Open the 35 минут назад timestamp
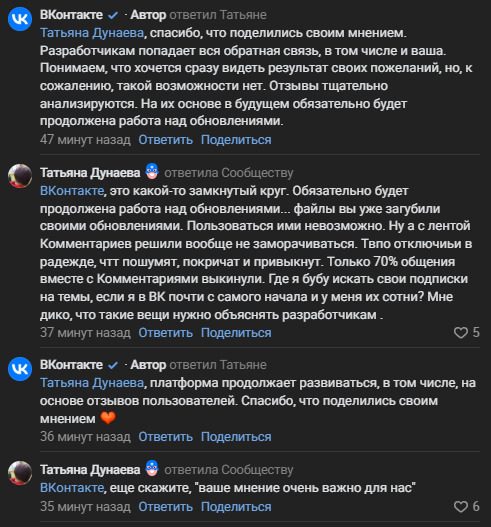This screenshot has height=527, width=491. point(85,507)
